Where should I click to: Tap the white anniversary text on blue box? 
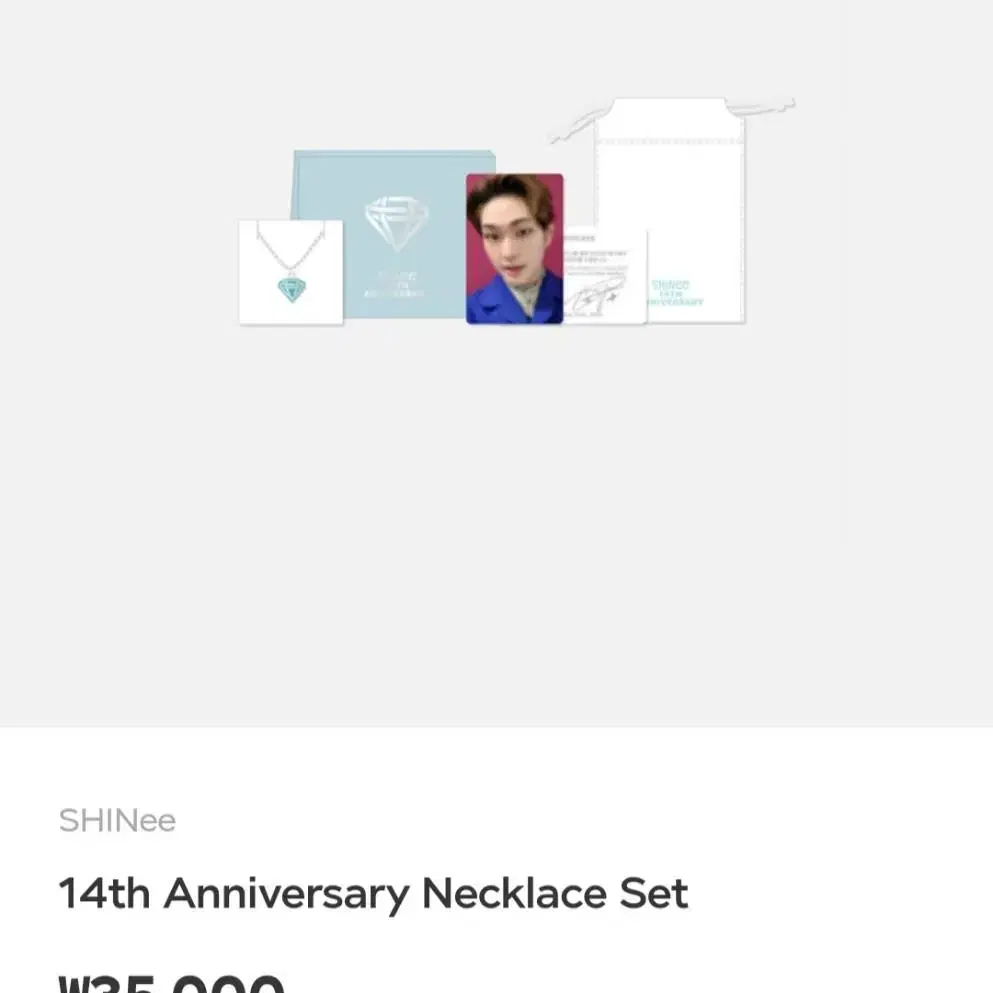click(394, 284)
